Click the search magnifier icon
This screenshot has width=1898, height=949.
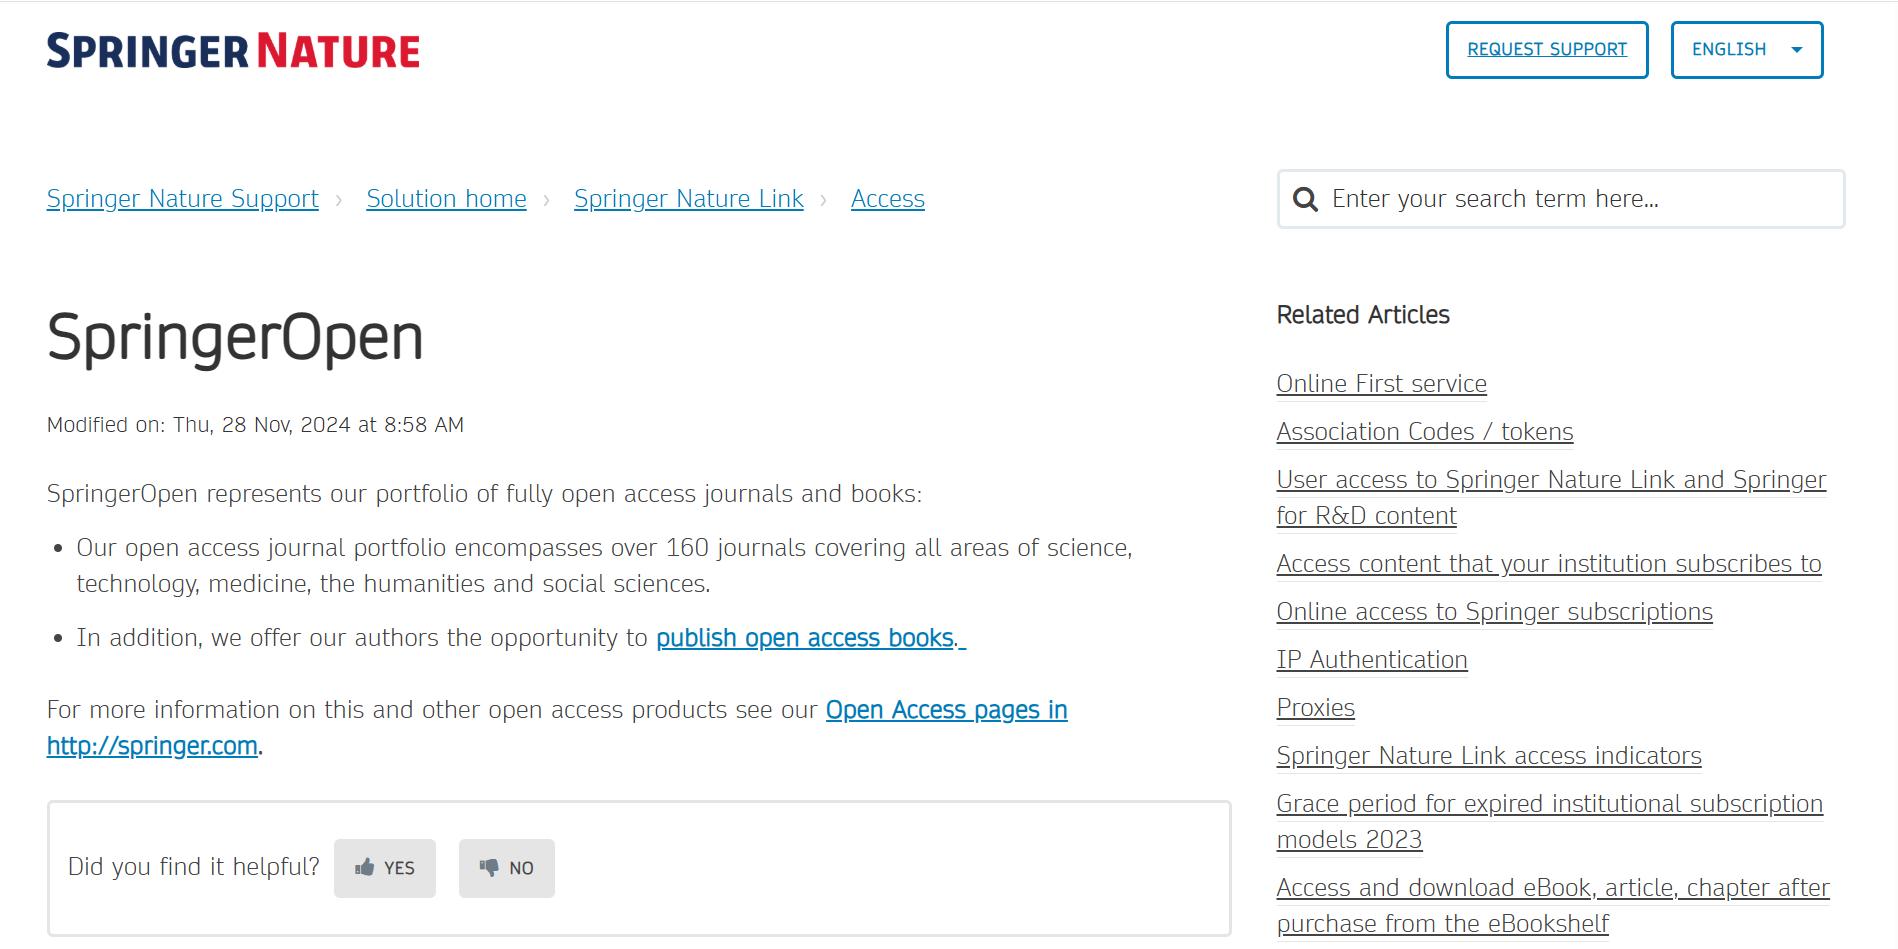[x=1305, y=199]
